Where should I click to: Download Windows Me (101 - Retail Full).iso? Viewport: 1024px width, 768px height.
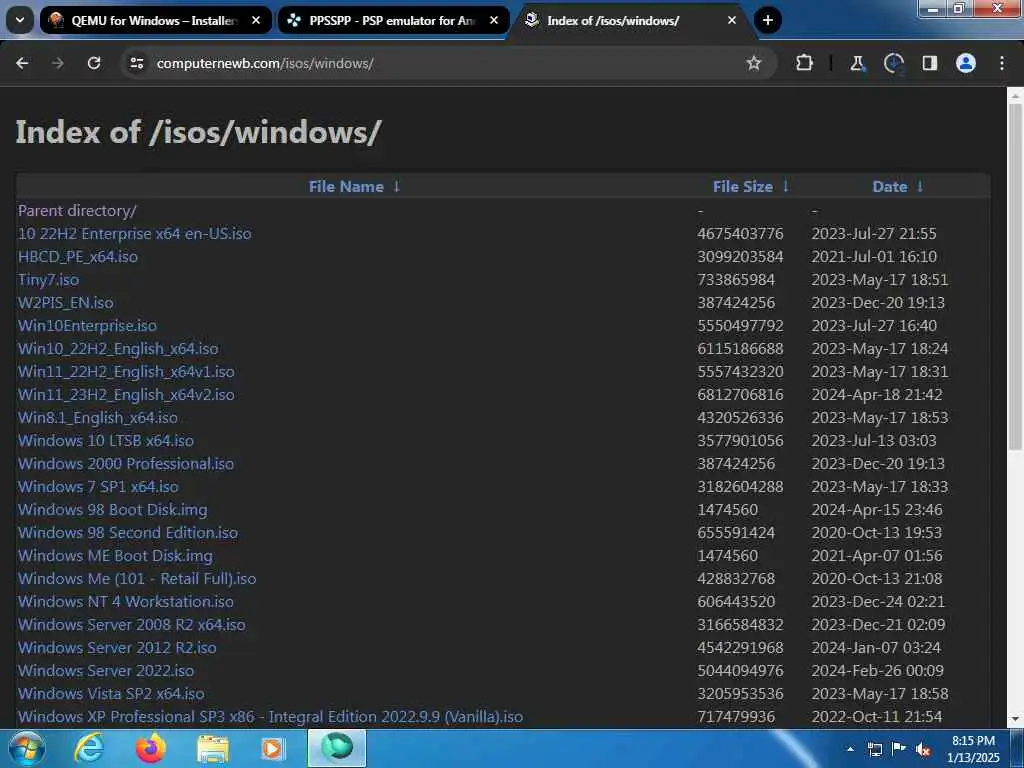pos(137,579)
